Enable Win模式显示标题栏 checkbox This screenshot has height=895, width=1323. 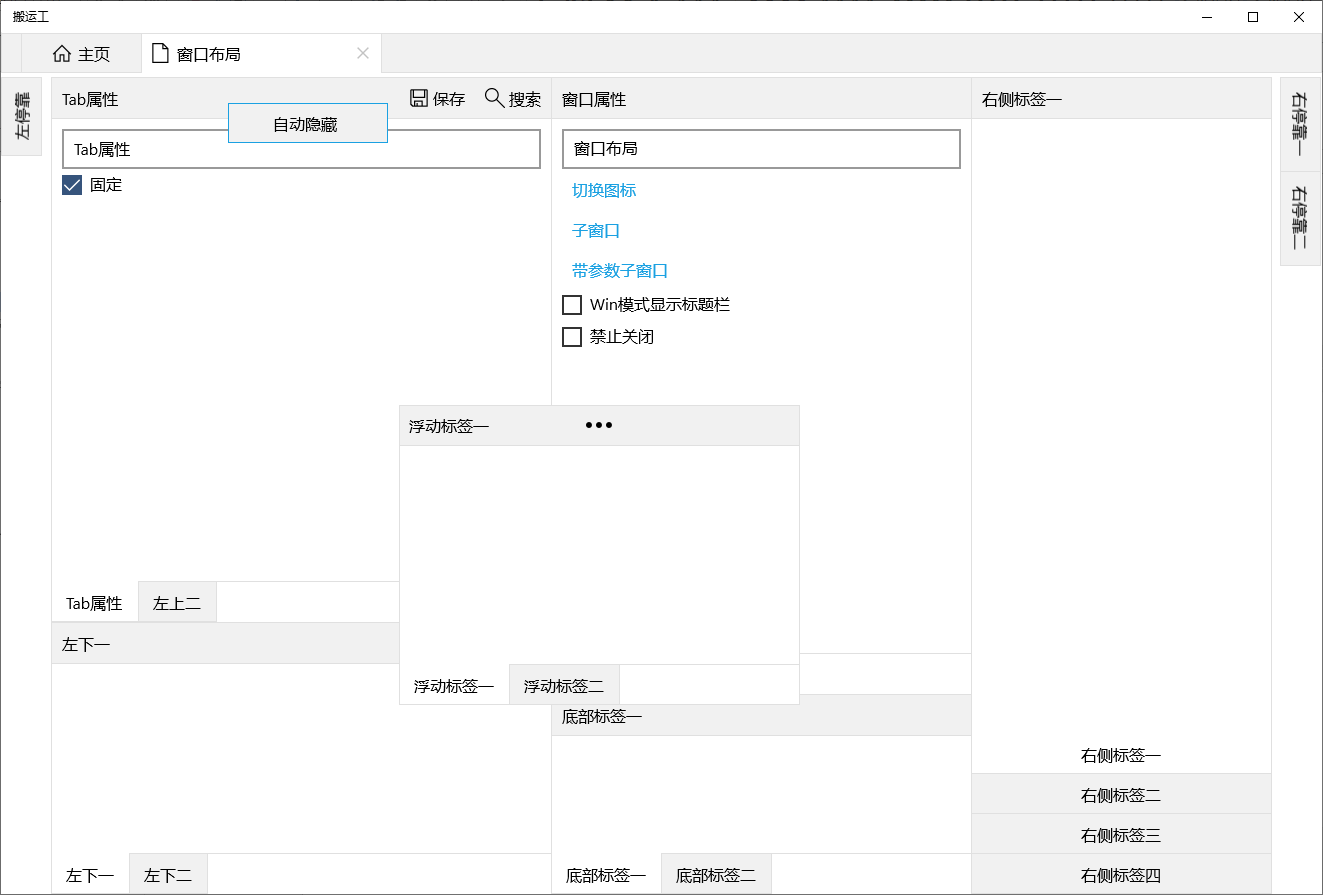(x=572, y=305)
